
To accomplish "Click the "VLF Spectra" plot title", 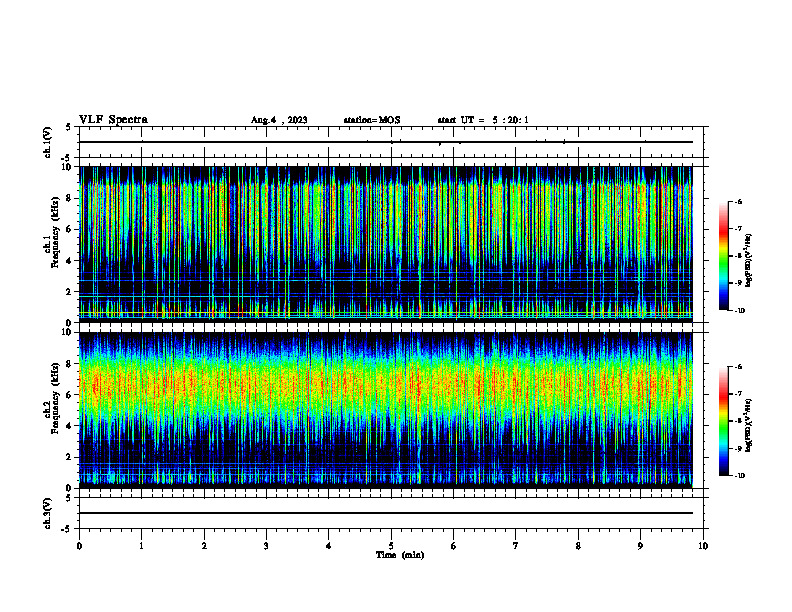I will [x=113, y=120].
